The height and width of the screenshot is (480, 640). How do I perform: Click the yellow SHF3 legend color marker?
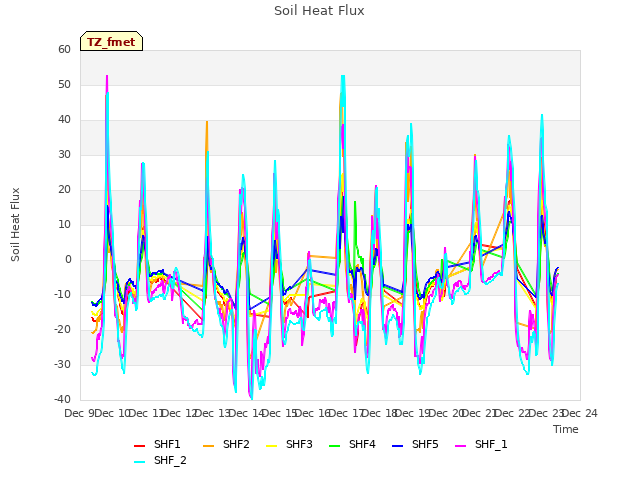coord(271,446)
